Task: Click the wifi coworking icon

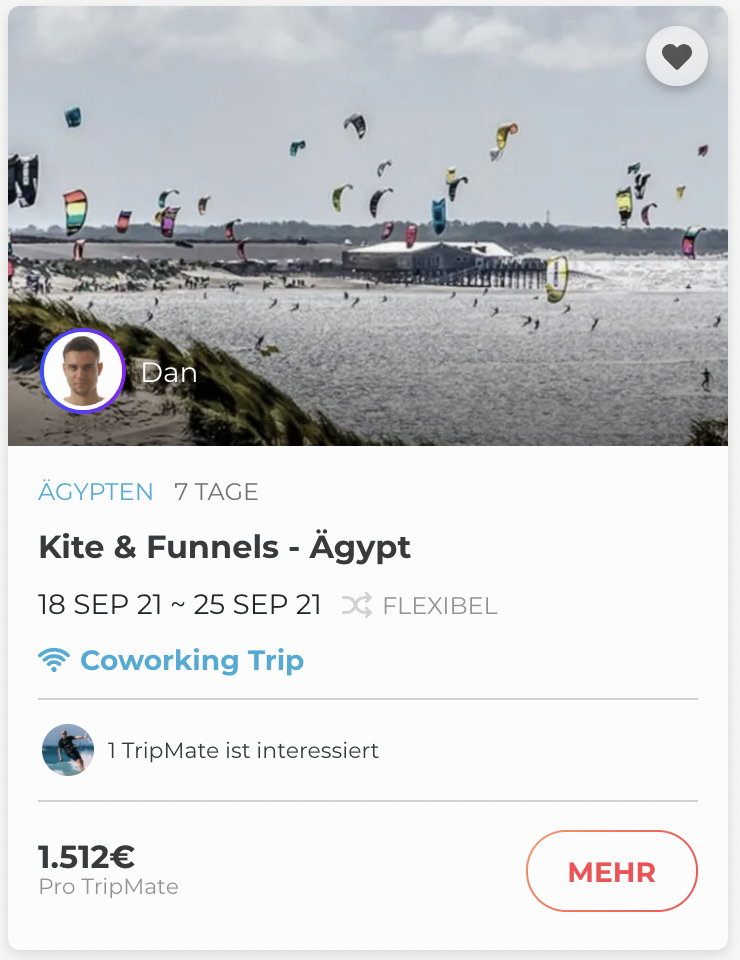Action: 54,660
